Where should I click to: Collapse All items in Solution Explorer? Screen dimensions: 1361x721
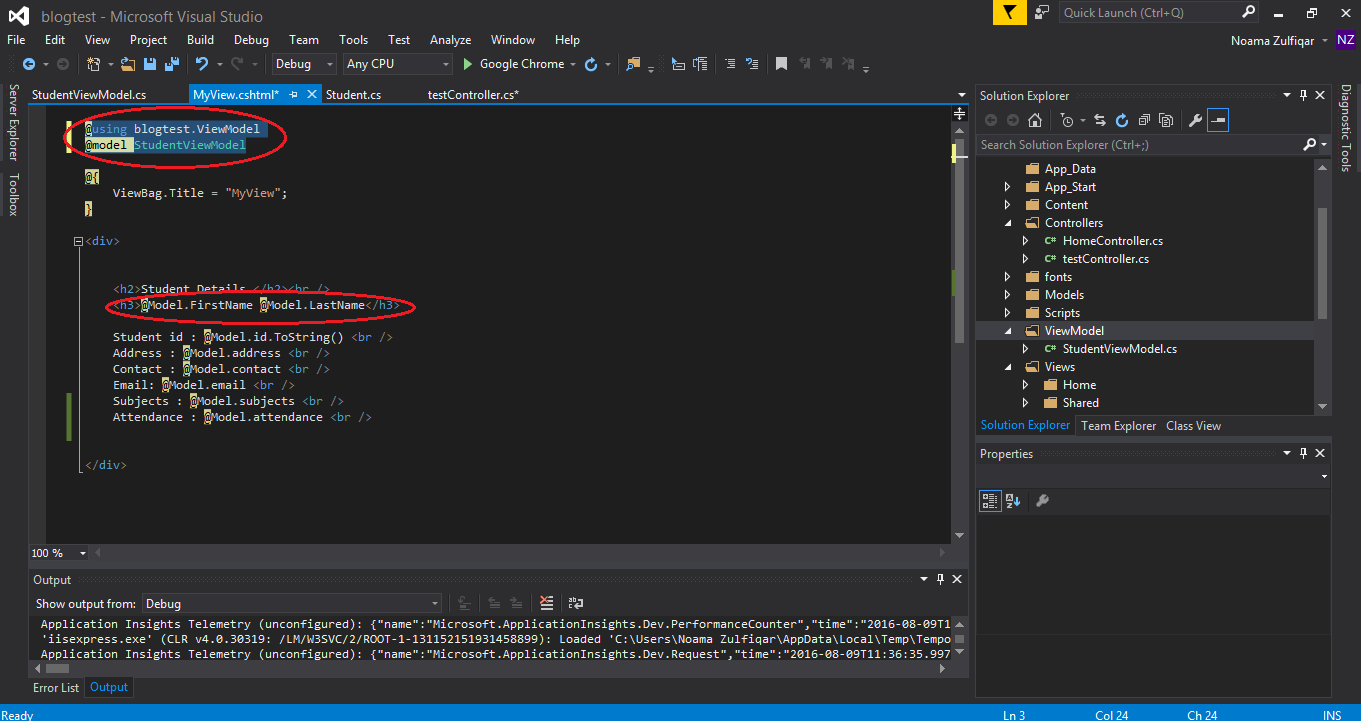[1144, 119]
